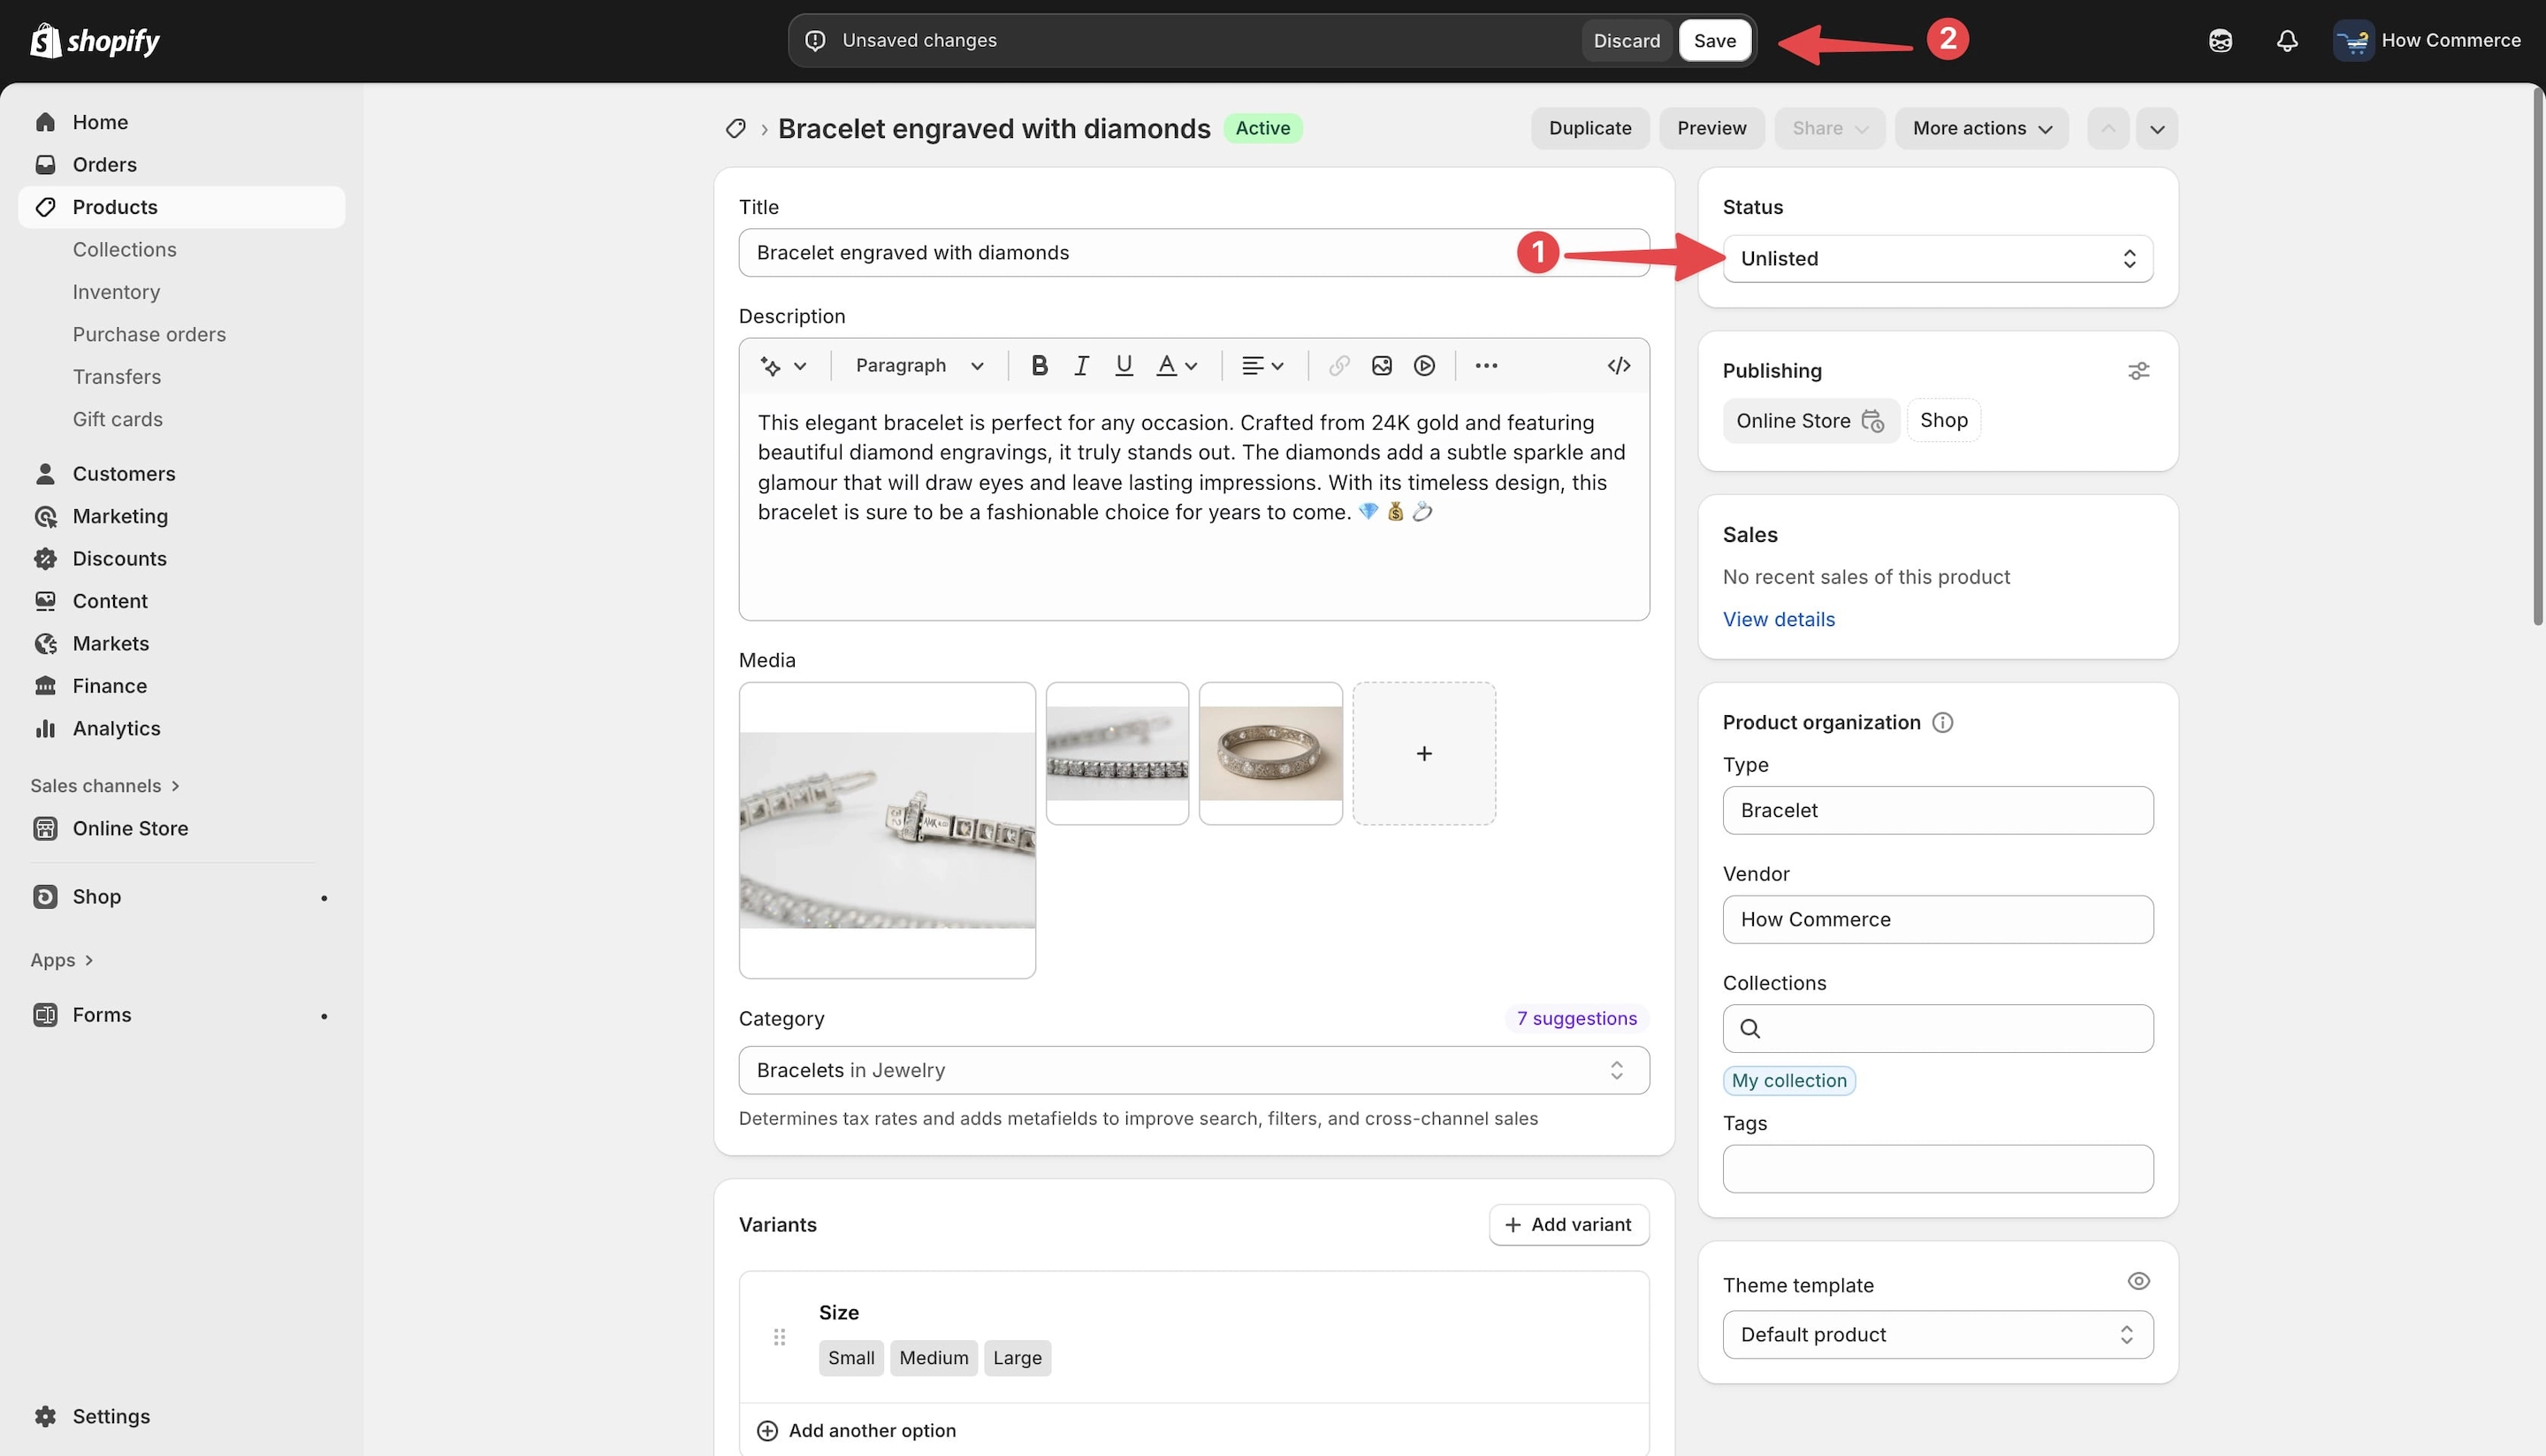
Task: Open View details sales link
Action: click(x=1779, y=619)
